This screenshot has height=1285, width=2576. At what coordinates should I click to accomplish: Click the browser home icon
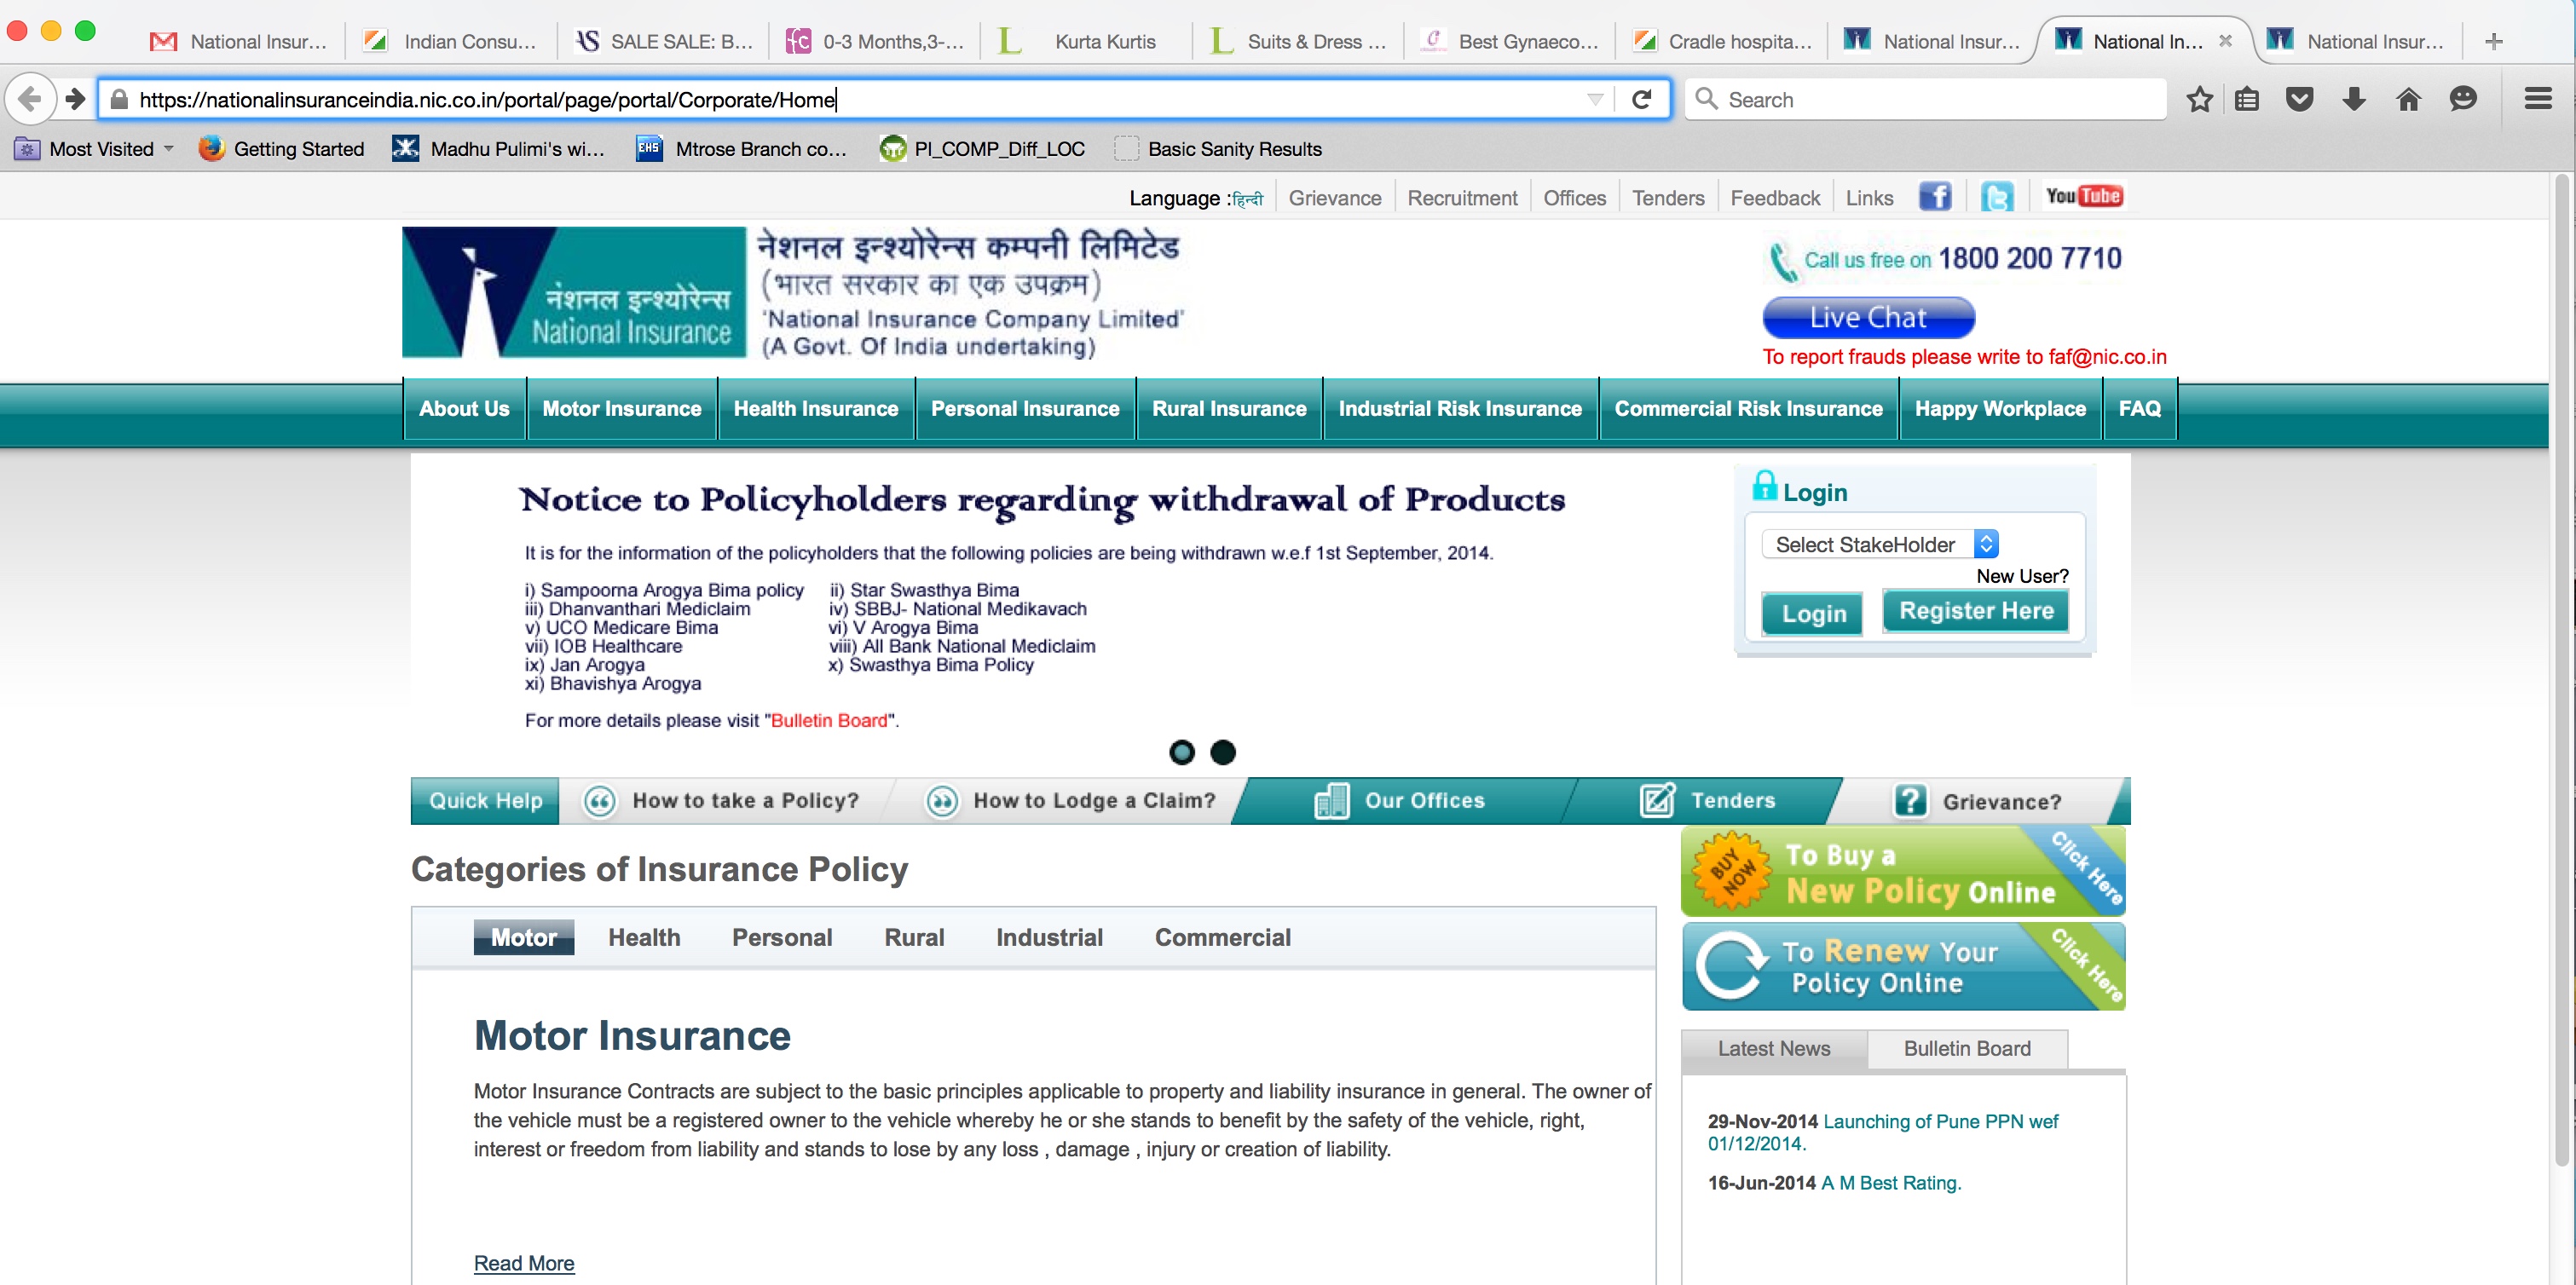pos(2408,99)
